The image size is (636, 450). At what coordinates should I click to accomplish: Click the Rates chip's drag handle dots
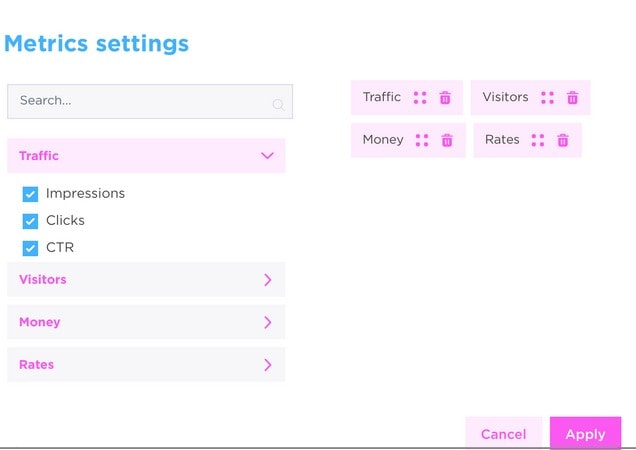(538, 141)
